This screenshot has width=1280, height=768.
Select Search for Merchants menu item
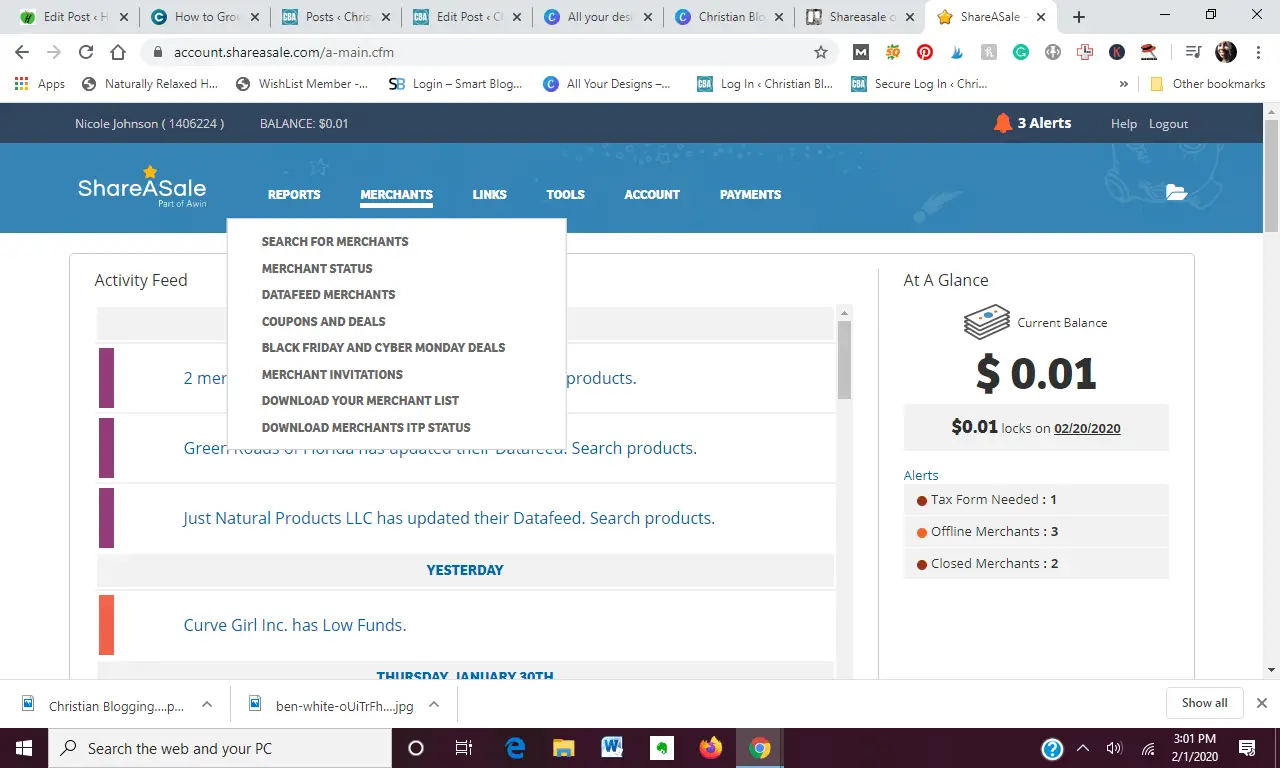335,242
